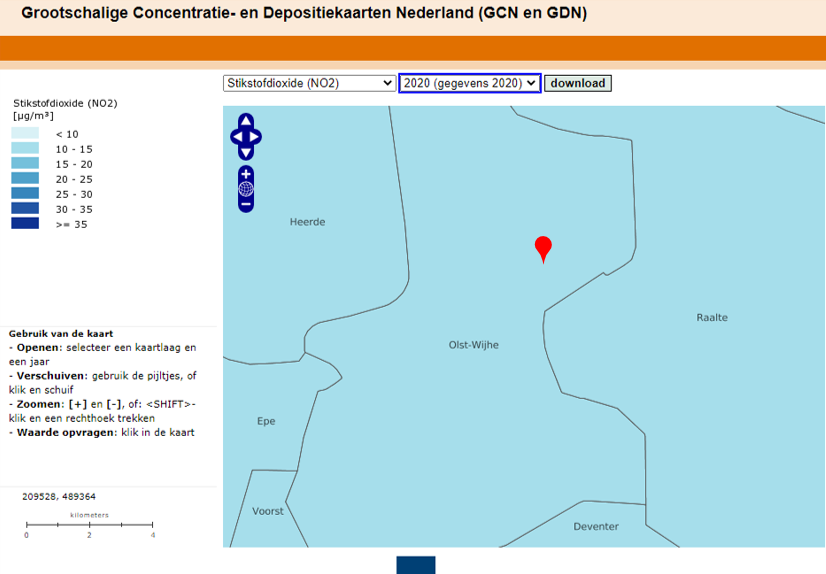Click the red location marker pin
Screen dimensions: 826x574
click(543, 249)
